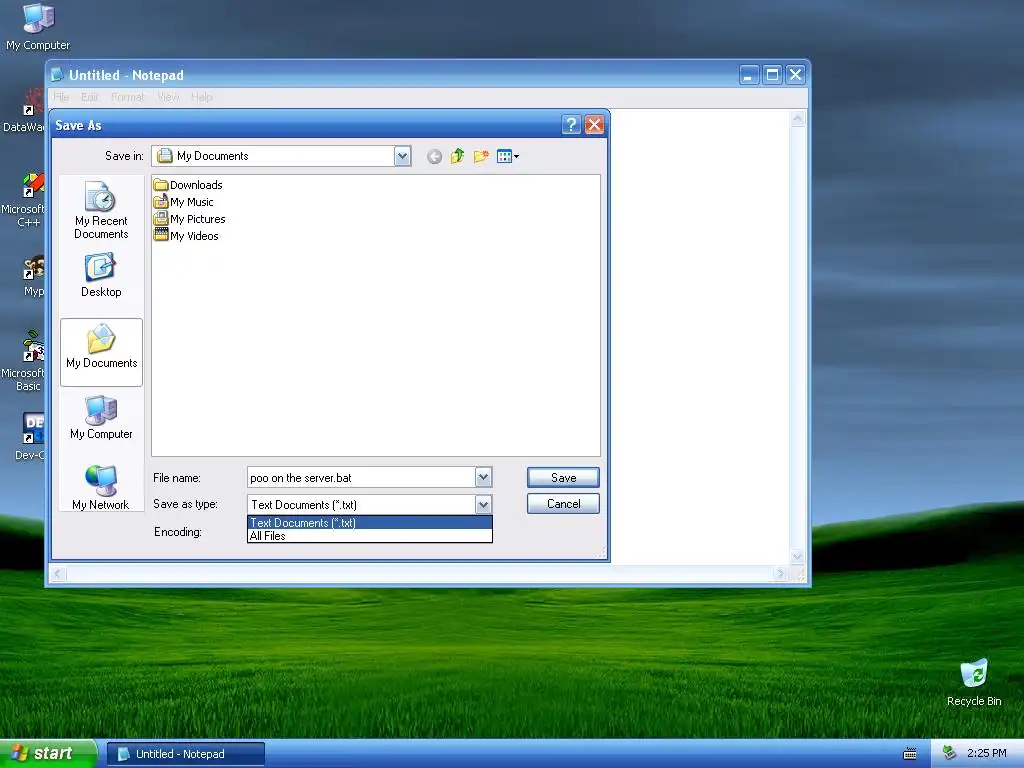
Task: Click the Recycle Bin desktop icon
Action: [x=974, y=682]
